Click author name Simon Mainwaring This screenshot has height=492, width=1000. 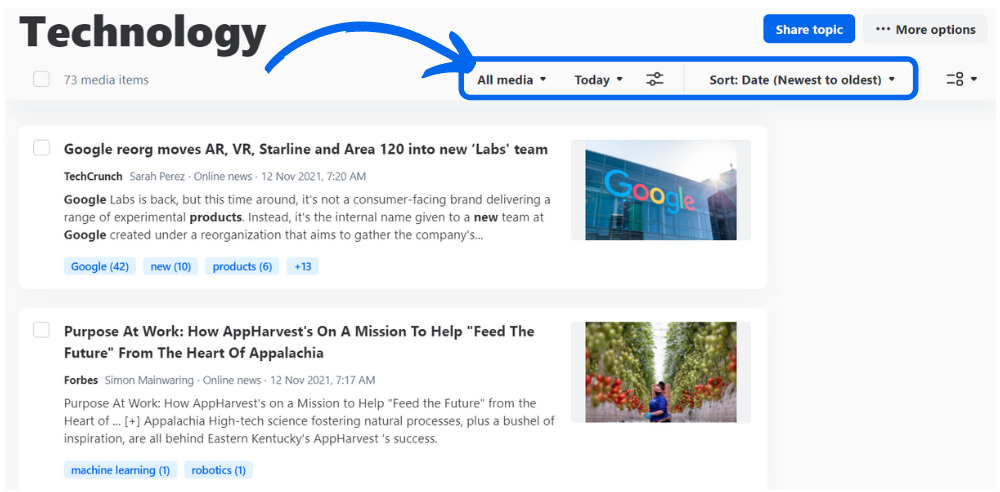(x=149, y=380)
